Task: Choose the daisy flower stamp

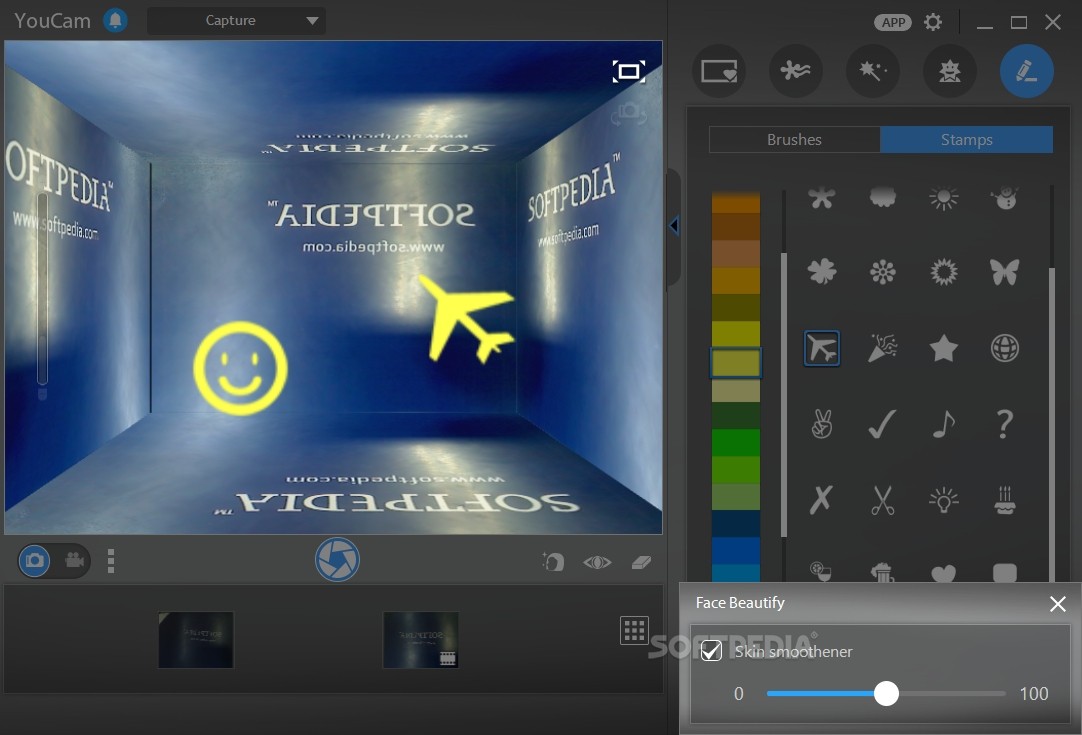Action: click(x=883, y=272)
